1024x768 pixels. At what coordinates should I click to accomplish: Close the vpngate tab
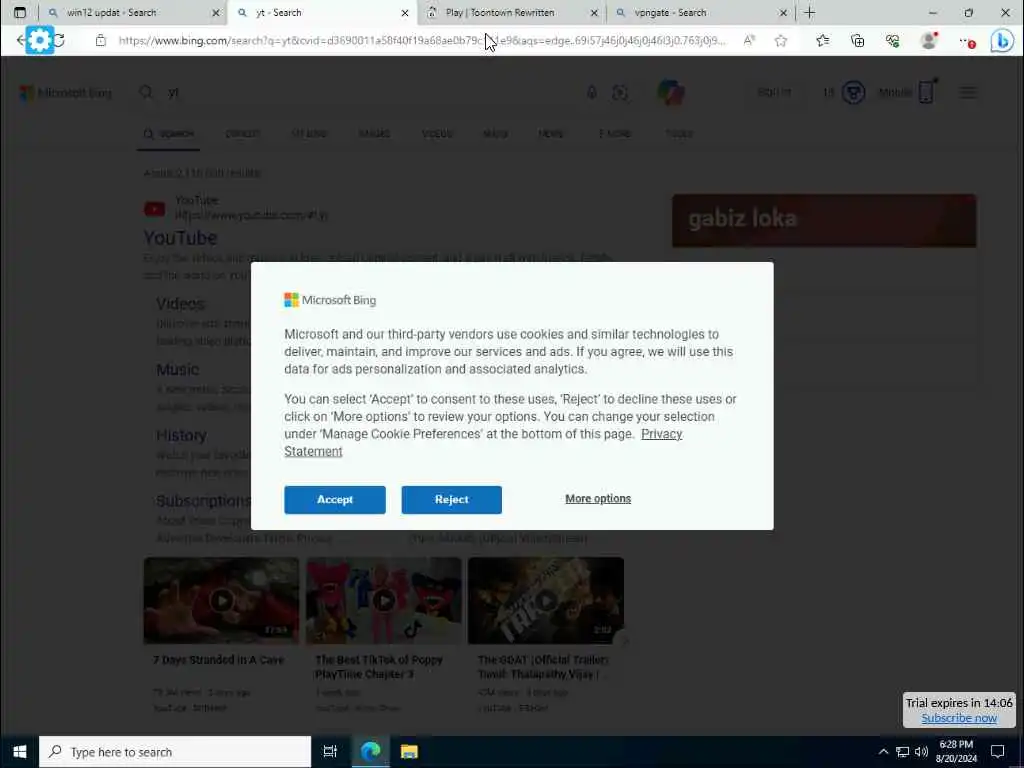[x=783, y=12]
